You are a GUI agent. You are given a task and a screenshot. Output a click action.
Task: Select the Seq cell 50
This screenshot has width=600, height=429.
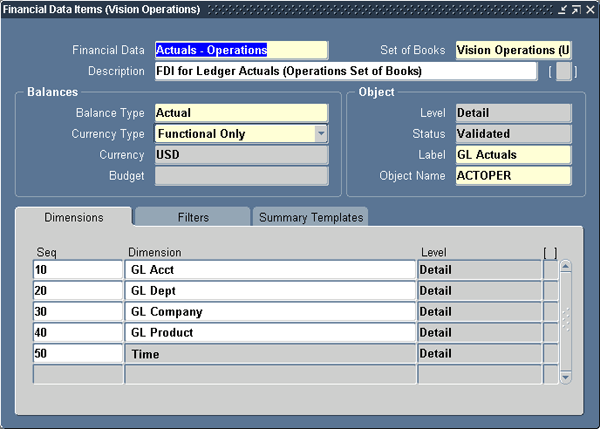[78, 353]
